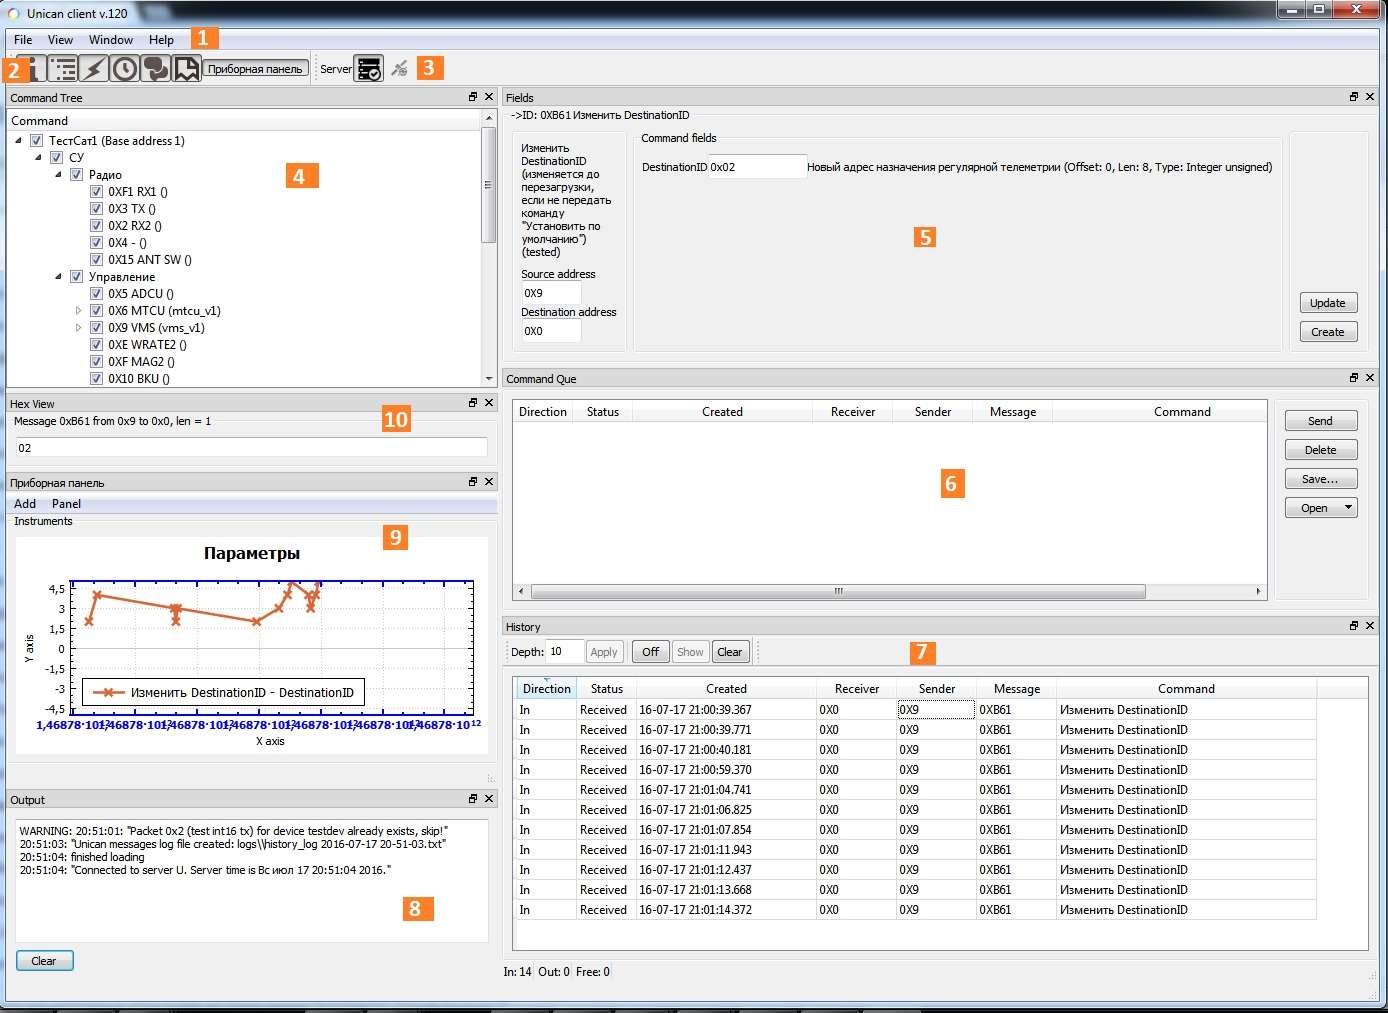Select the command tree list icon
Image resolution: width=1388 pixels, height=1013 pixels.
coord(62,68)
